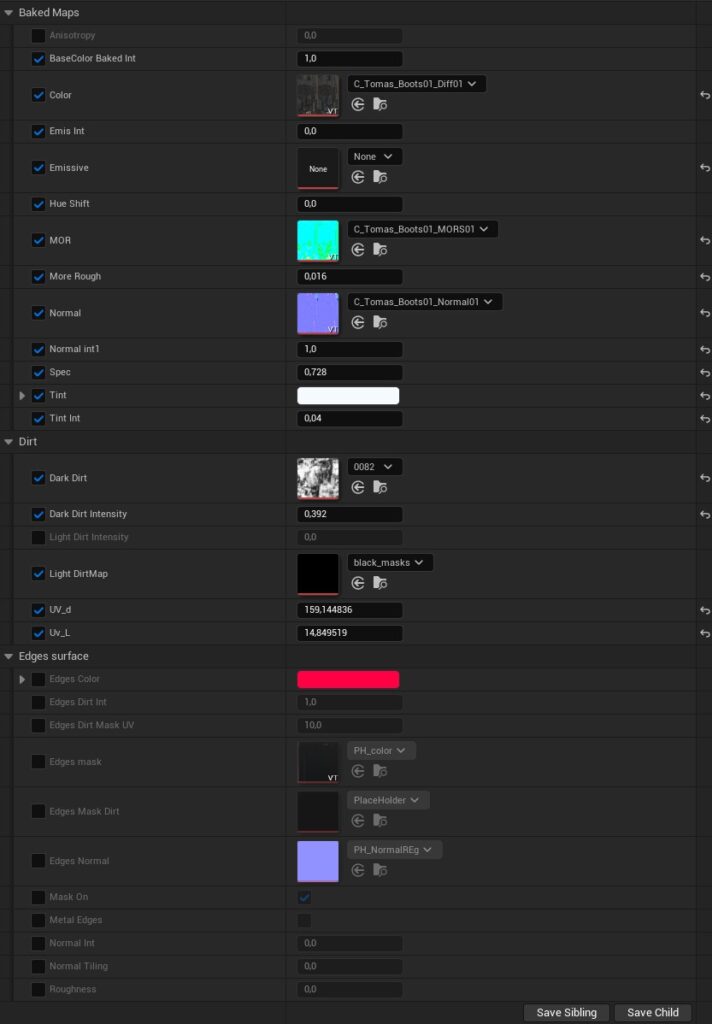Browse to Dark Dirt texture in Content Browser
Image resolution: width=712 pixels, height=1024 pixels.
[380, 487]
